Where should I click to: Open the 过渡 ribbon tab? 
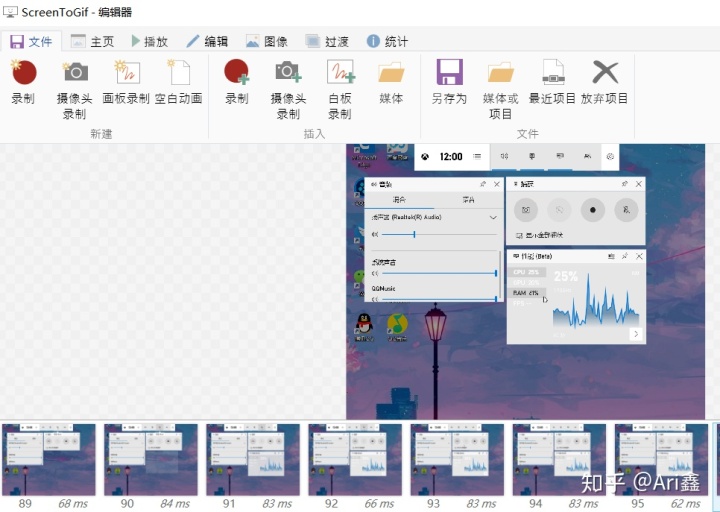point(327,42)
